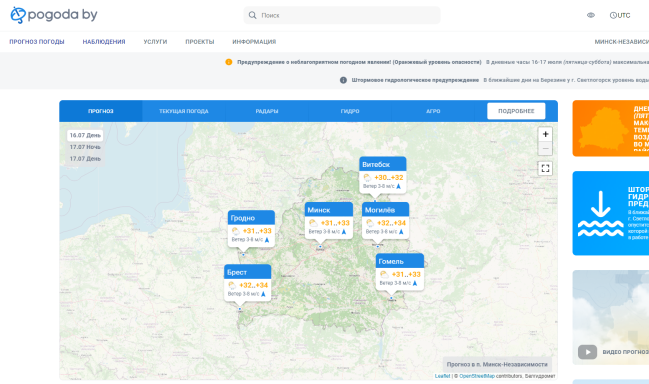Click Прогноз в п. Минск-Независимости label
The height and width of the screenshot is (384, 649).
point(497,364)
